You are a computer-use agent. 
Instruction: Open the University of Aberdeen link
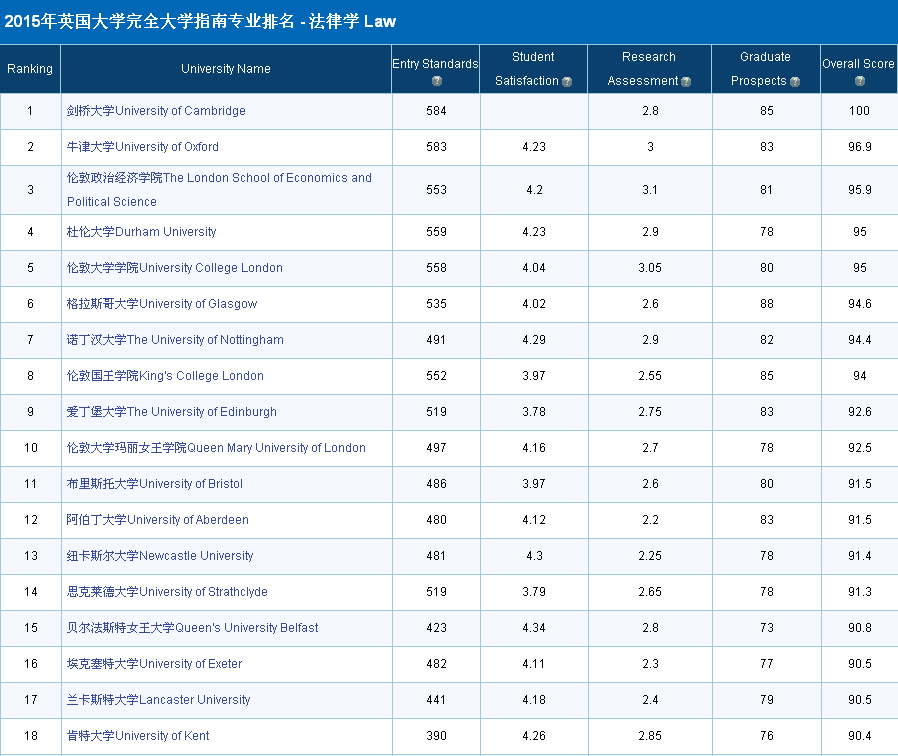tap(157, 519)
